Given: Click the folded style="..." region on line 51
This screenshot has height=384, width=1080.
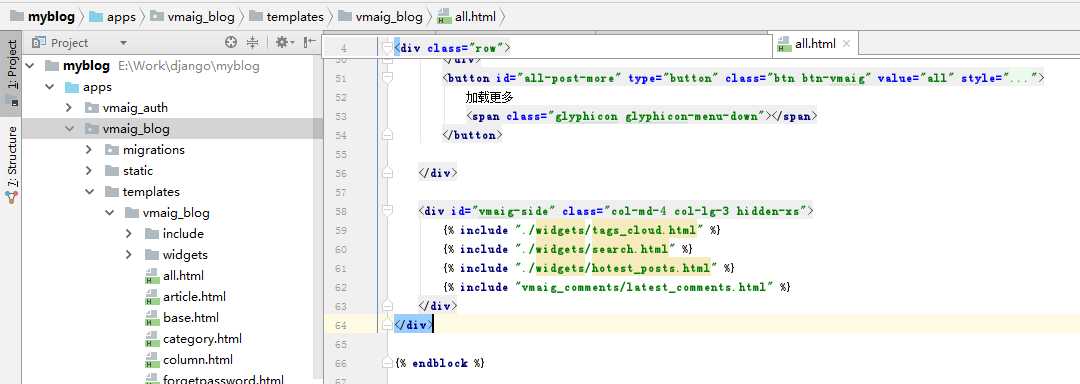Looking at the screenshot, I should point(1000,78).
